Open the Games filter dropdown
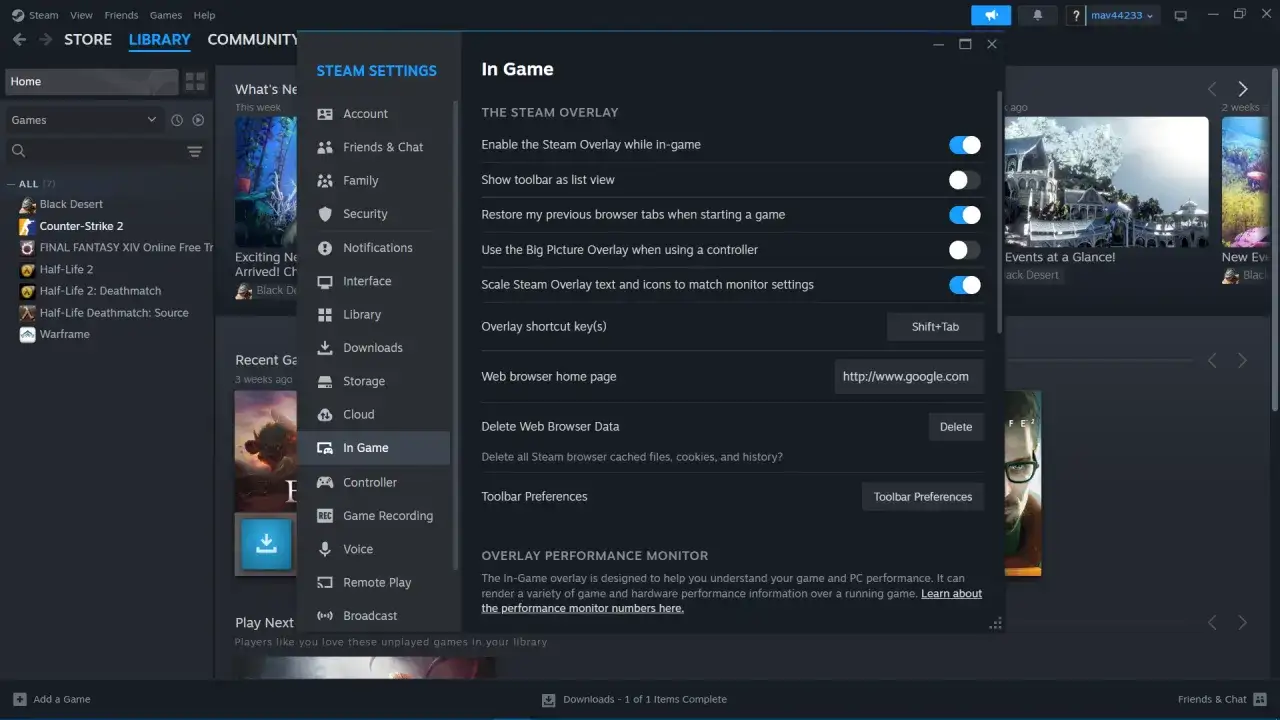This screenshot has width=1280, height=720. click(x=84, y=120)
